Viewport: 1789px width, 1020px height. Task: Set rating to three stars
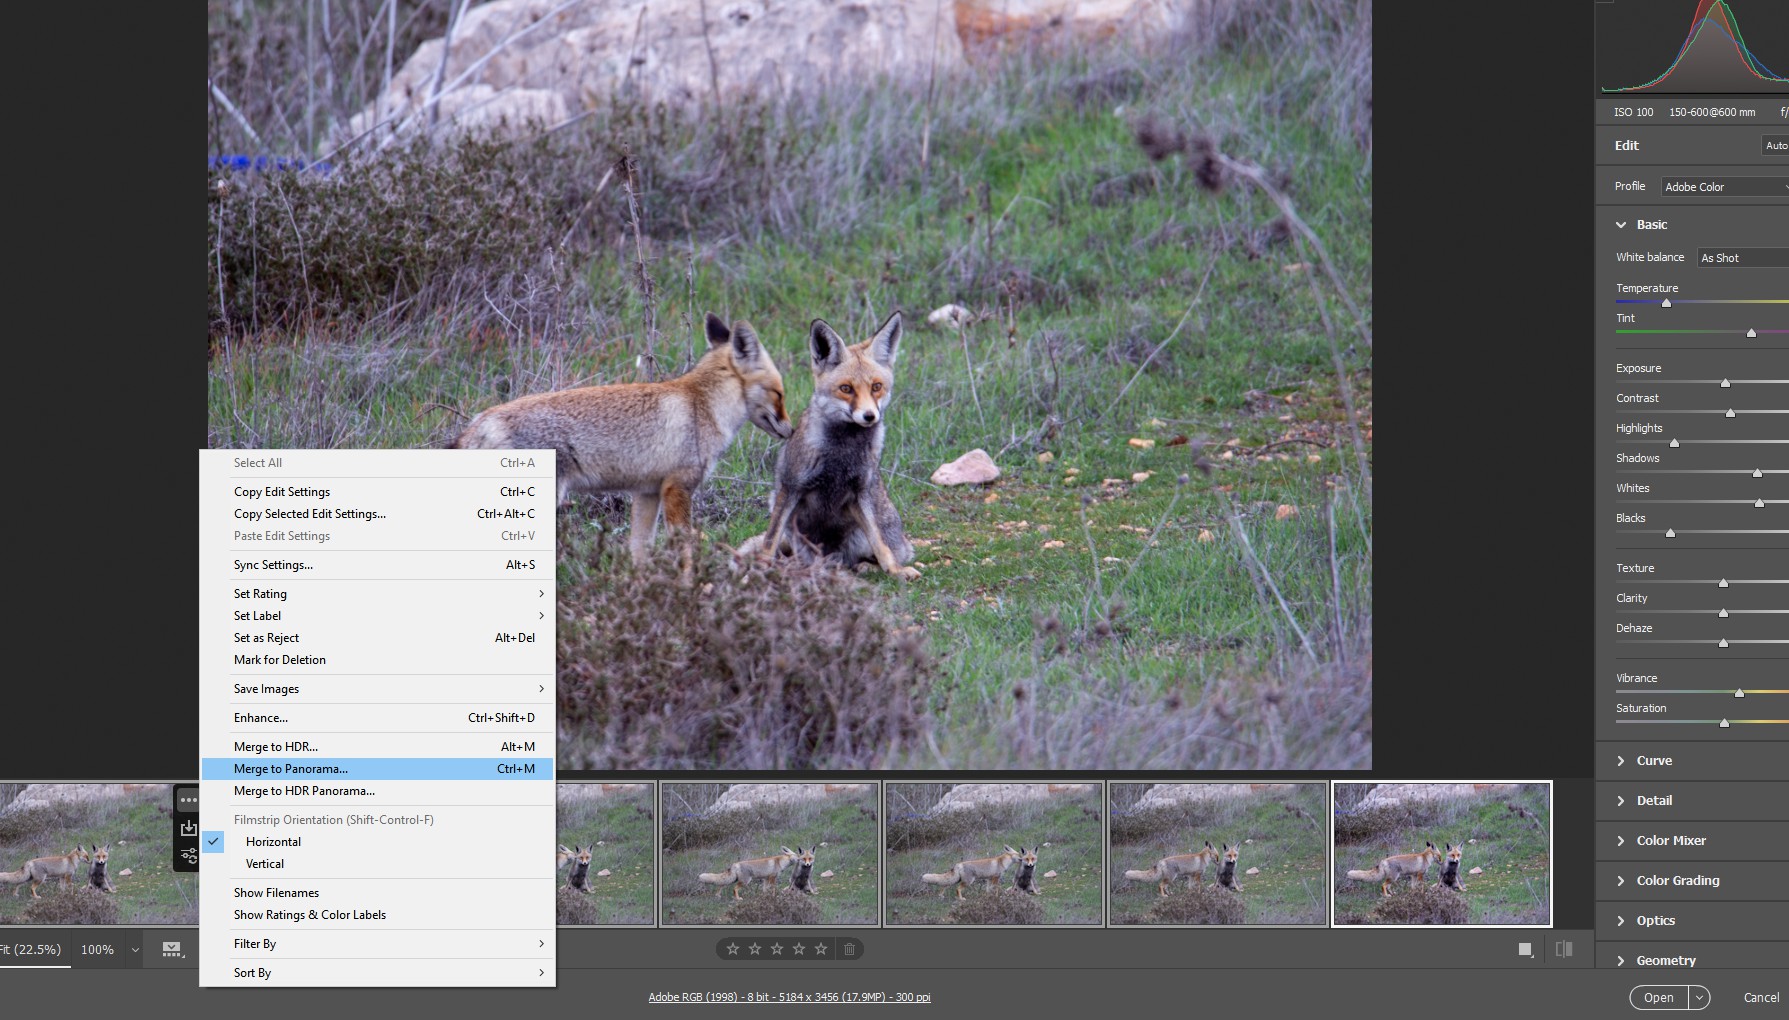[x=777, y=949]
